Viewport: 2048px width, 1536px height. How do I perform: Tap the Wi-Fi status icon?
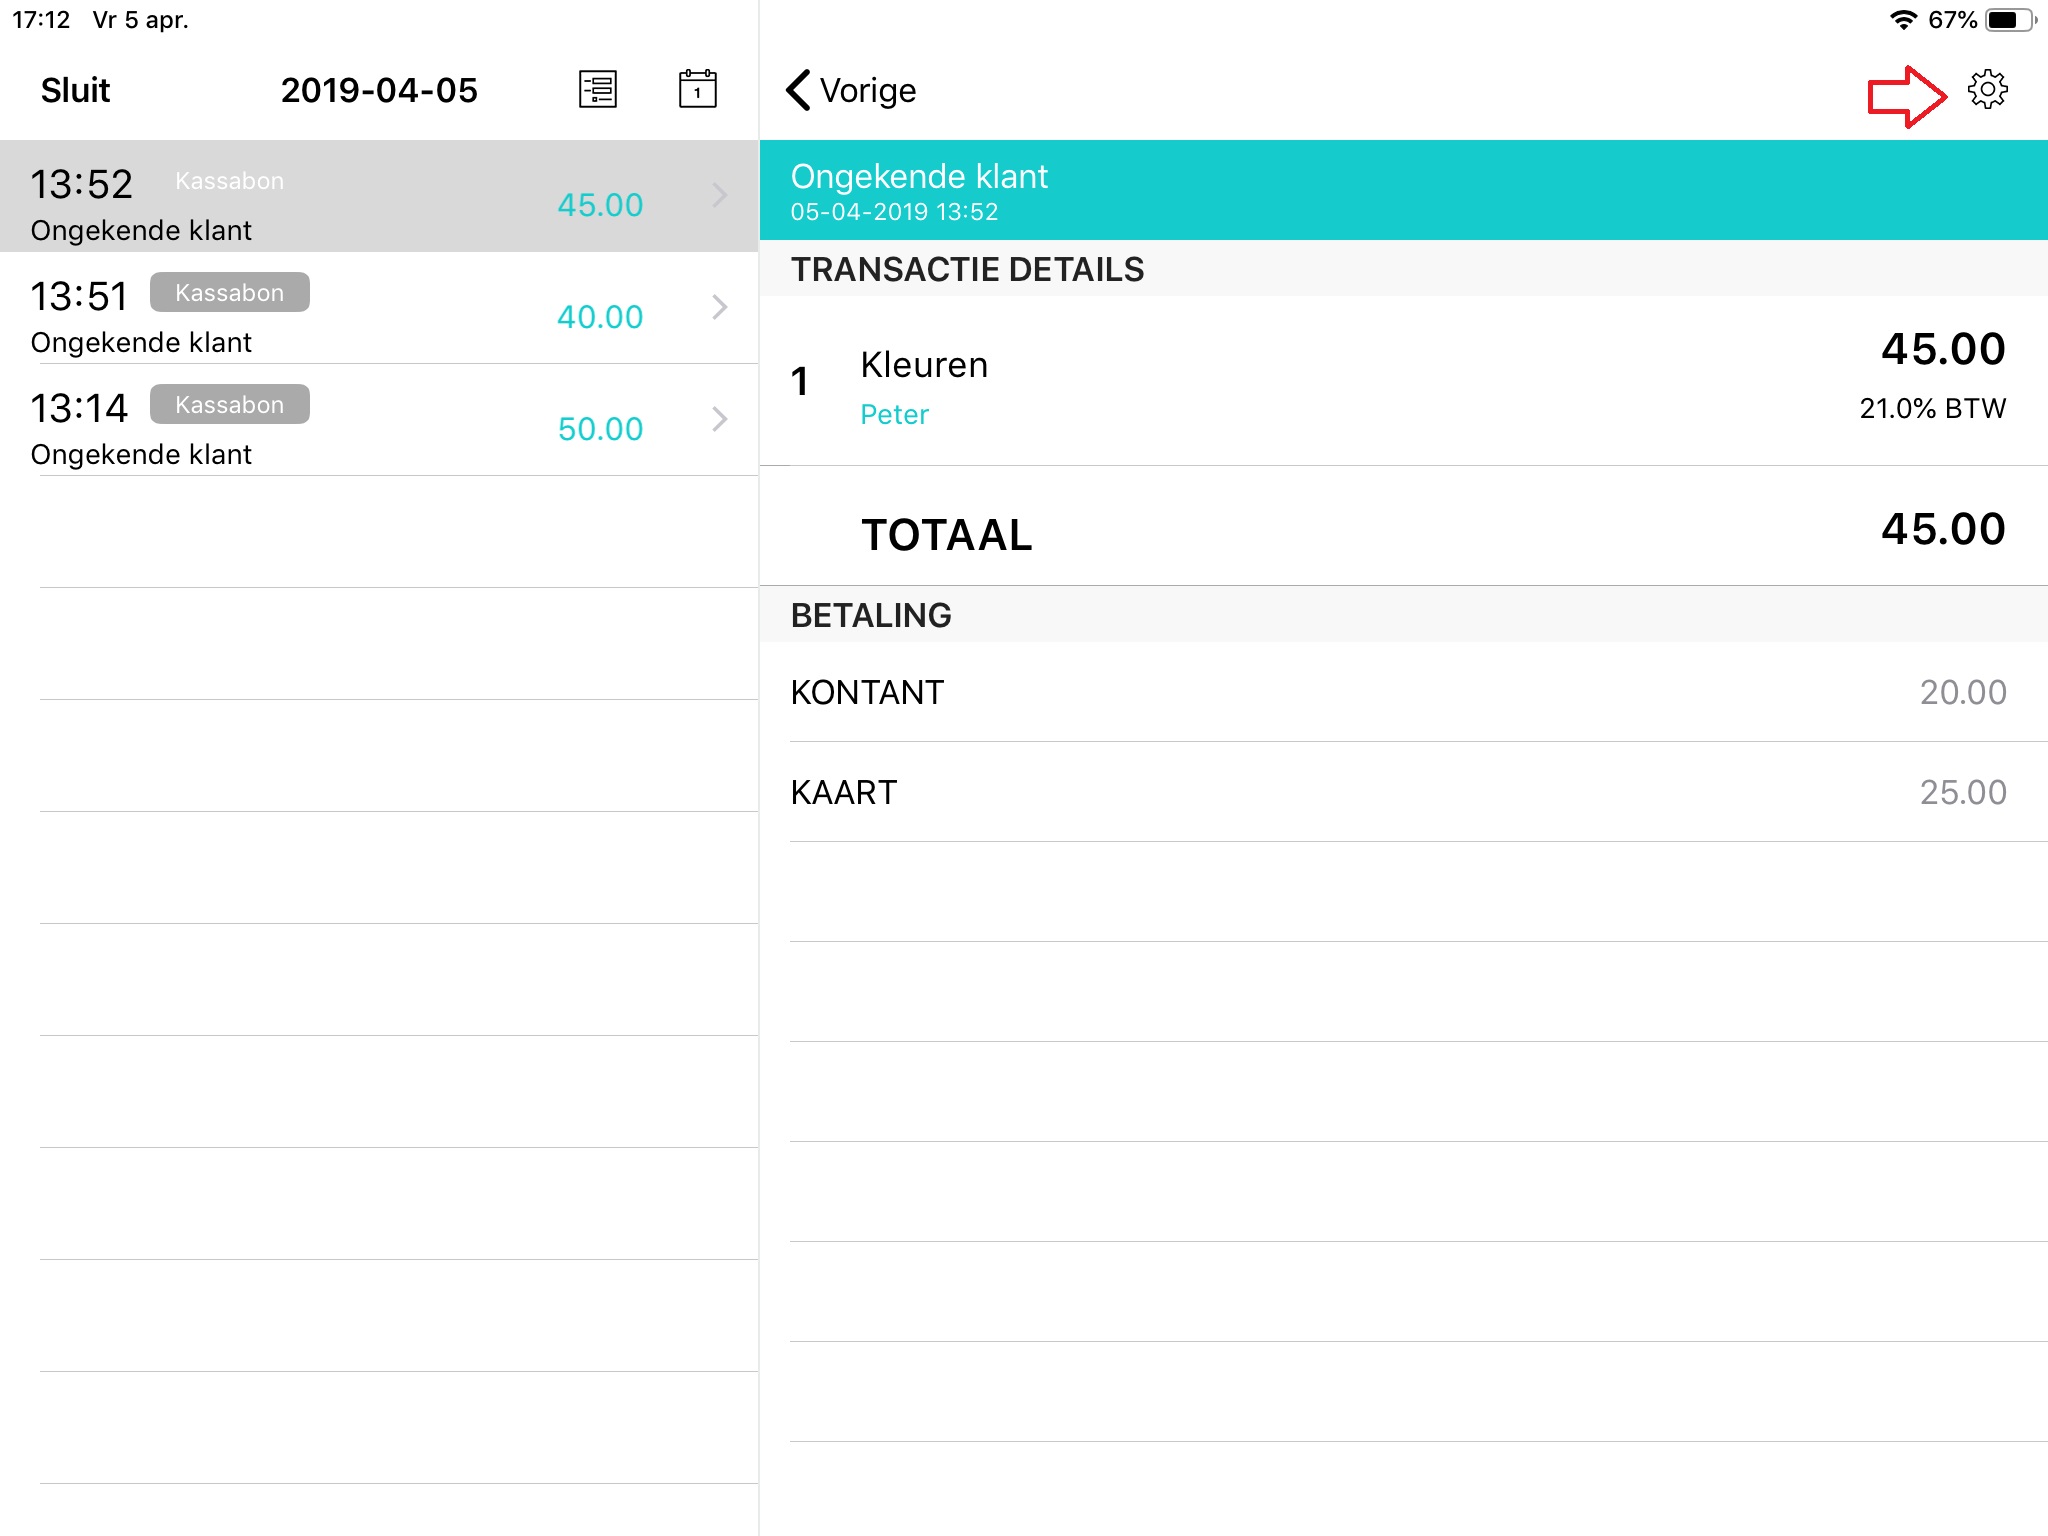coord(1903,20)
